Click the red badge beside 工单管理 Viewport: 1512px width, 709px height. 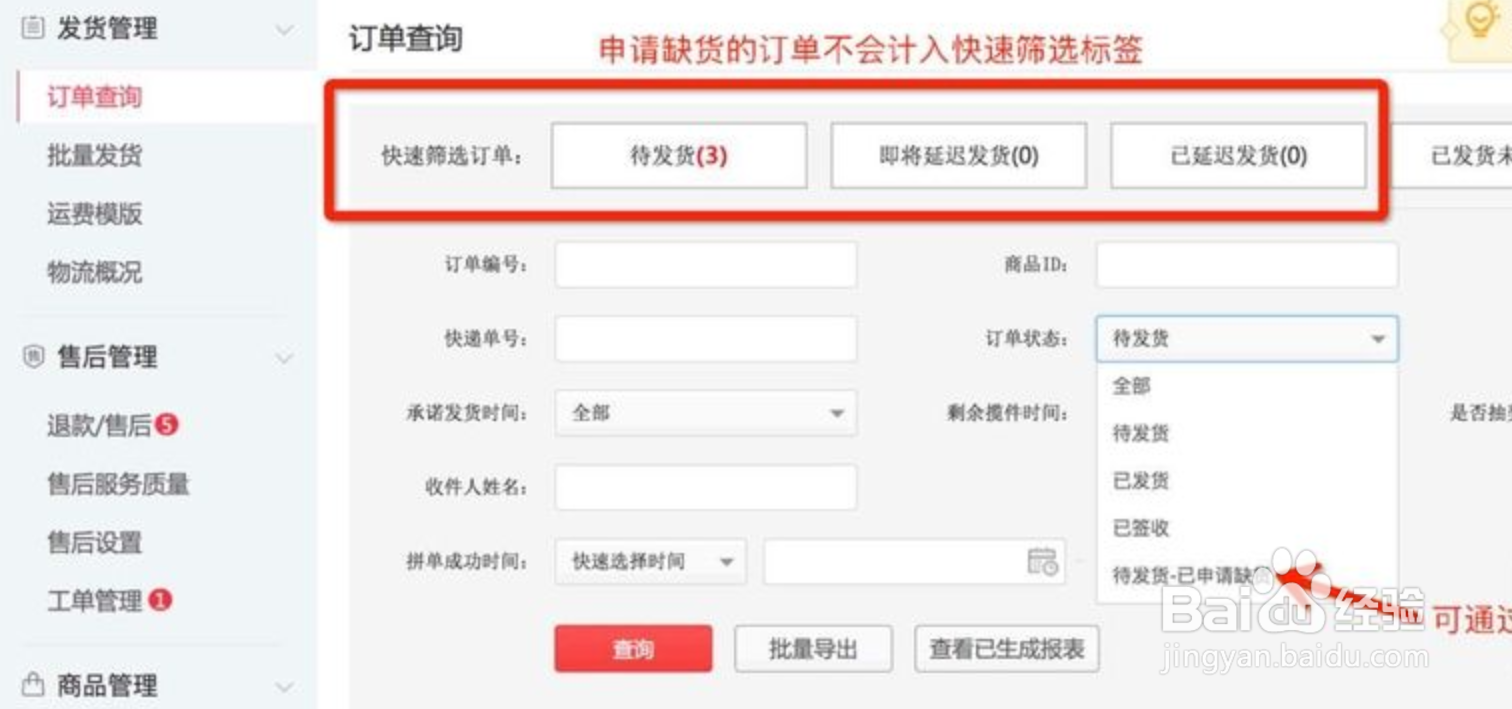[160, 600]
